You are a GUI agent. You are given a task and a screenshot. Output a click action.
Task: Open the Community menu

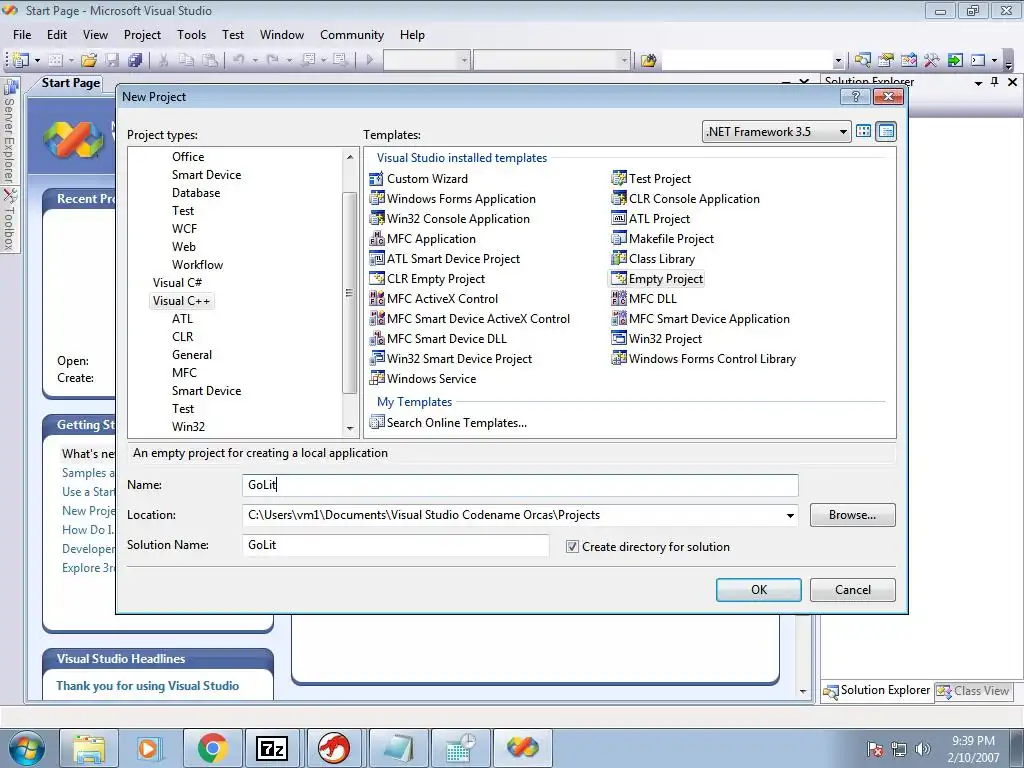351,35
